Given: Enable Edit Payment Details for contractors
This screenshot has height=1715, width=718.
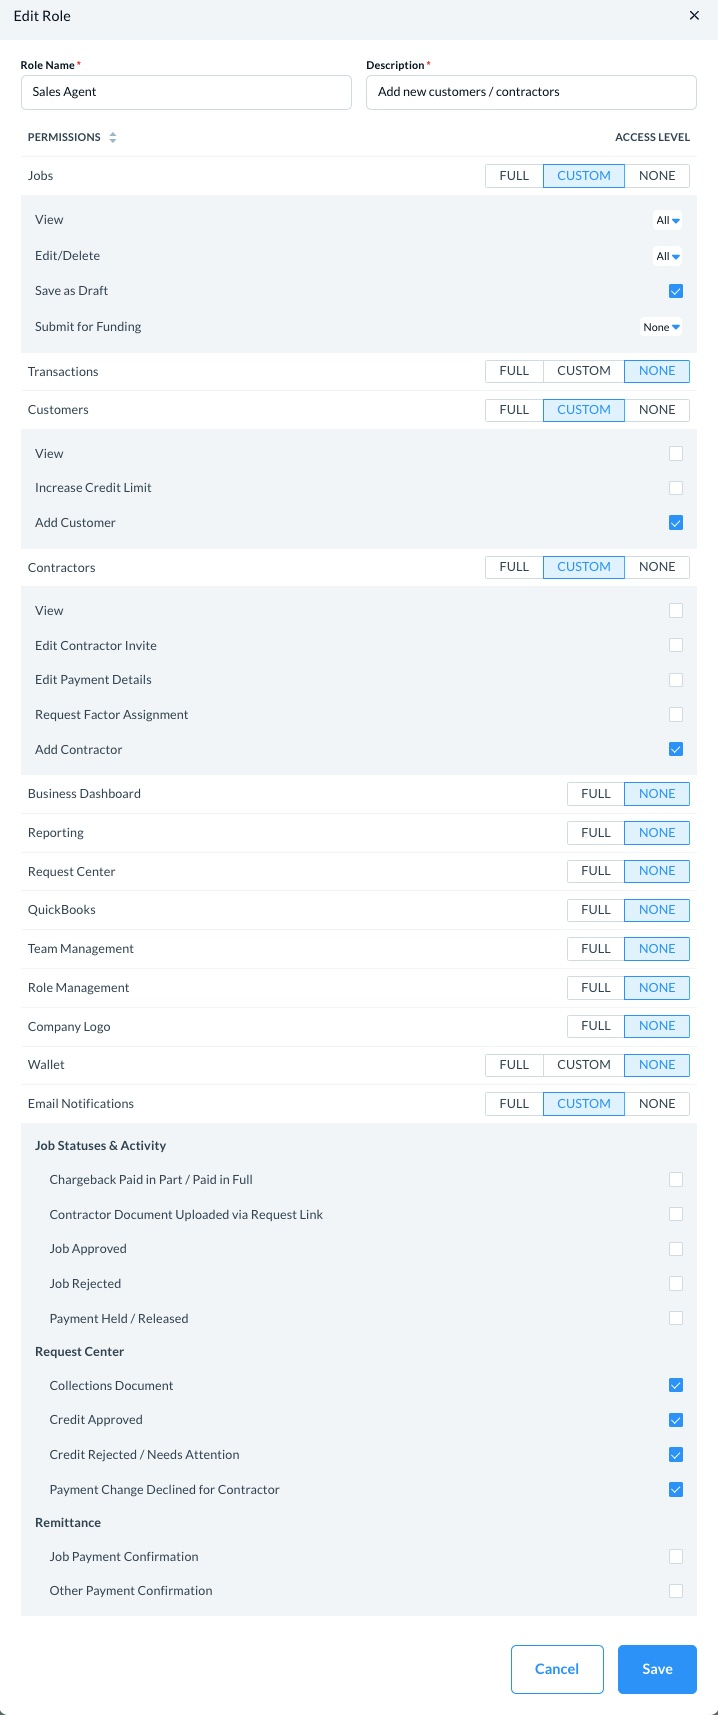Looking at the screenshot, I should (x=676, y=680).
